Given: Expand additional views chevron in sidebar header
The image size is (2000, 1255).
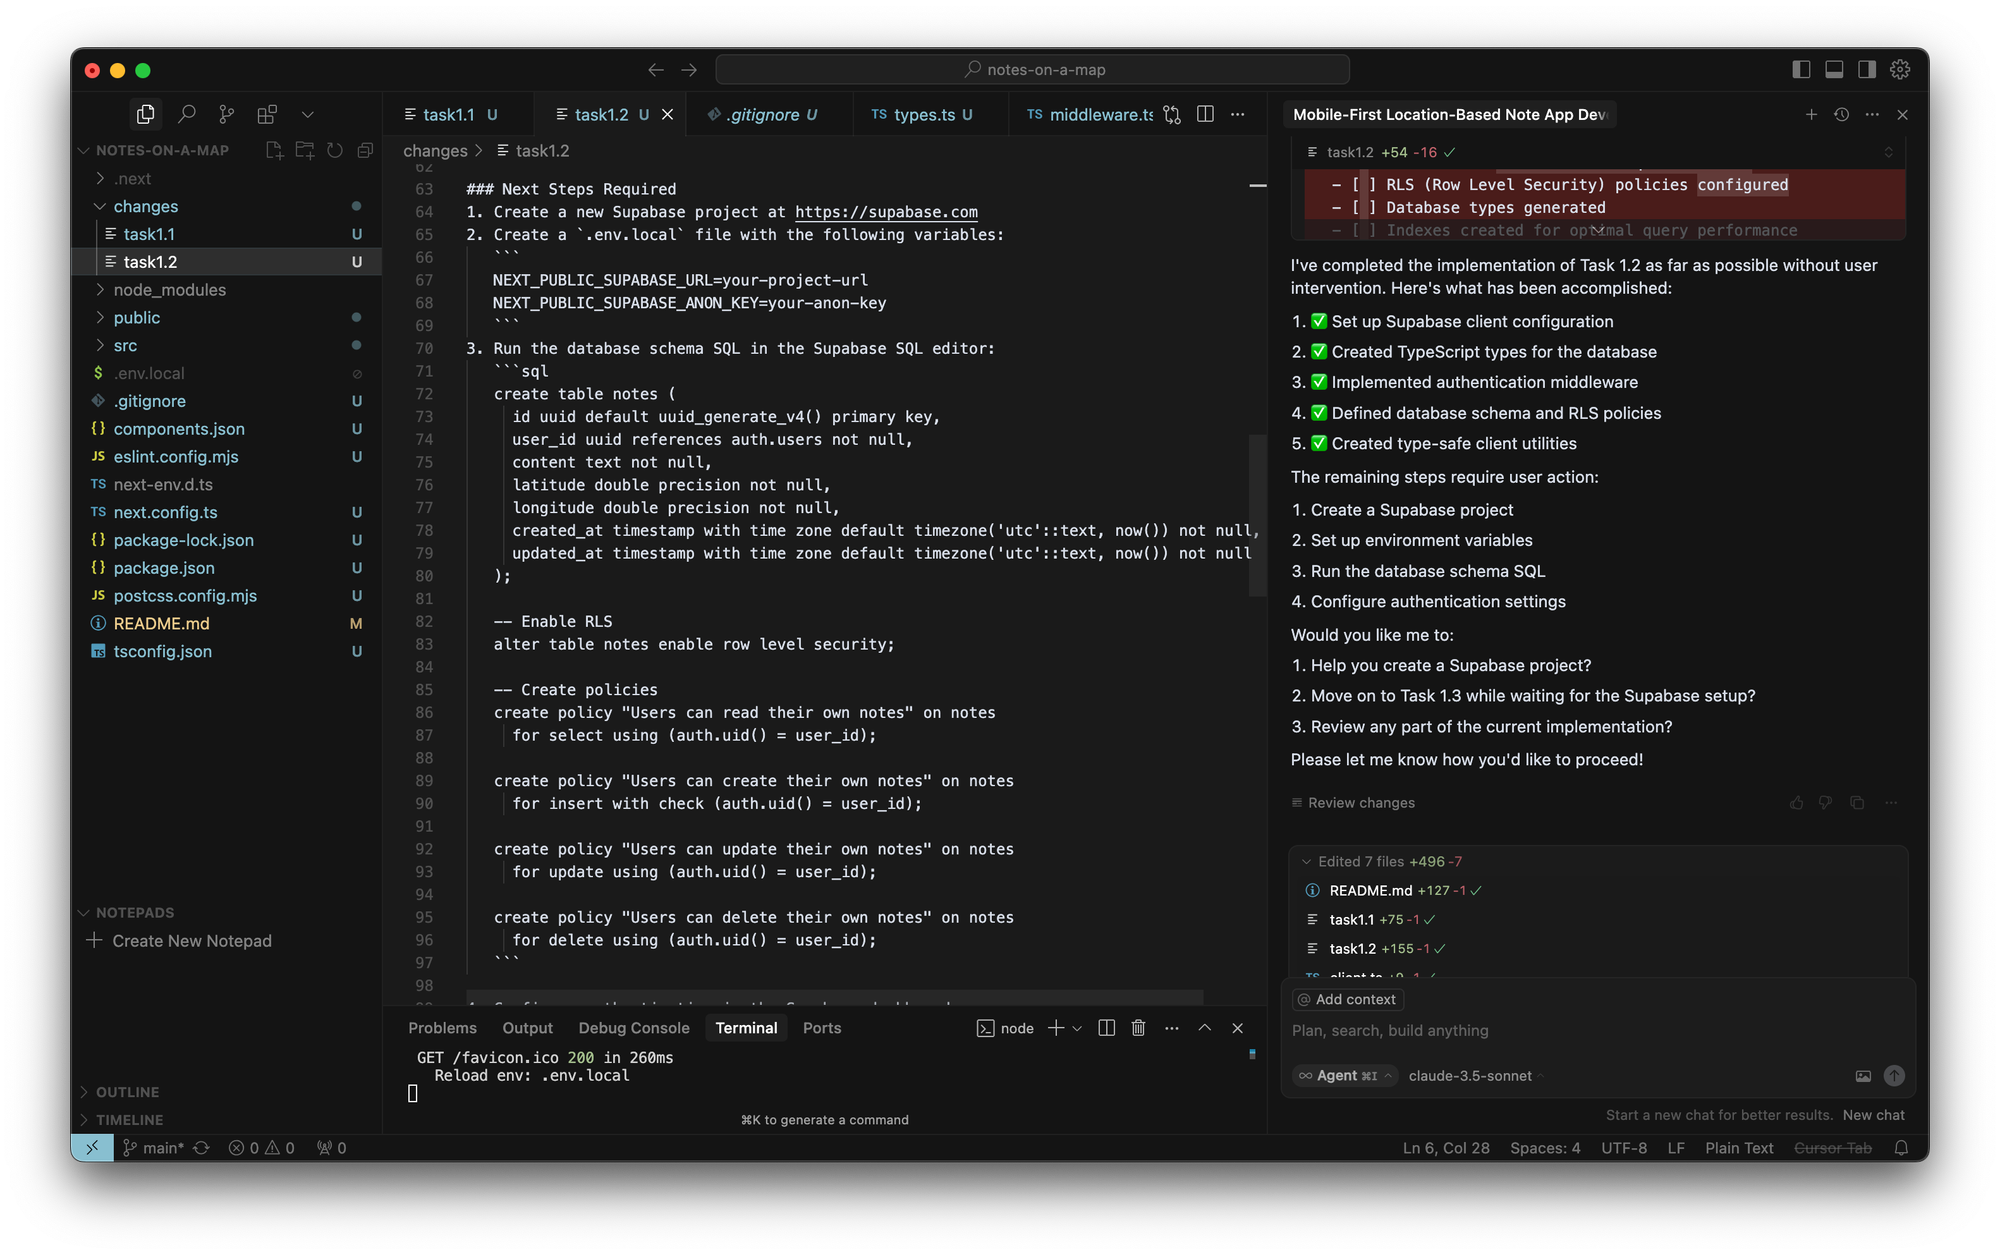Looking at the screenshot, I should (308, 114).
